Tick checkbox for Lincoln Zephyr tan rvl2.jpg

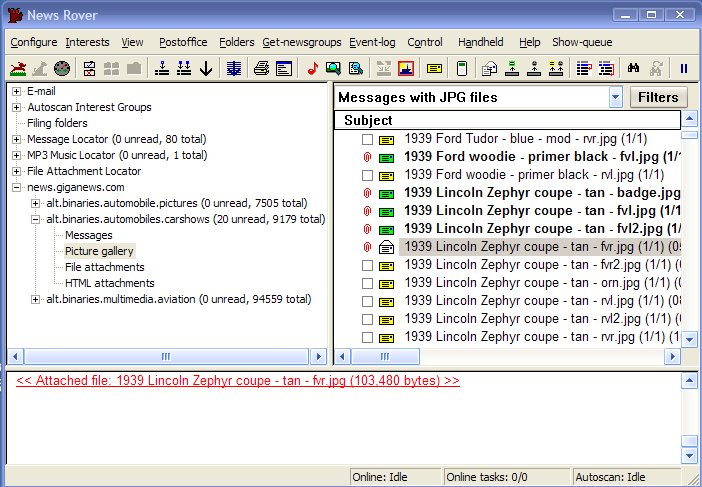[x=367, y=319]
